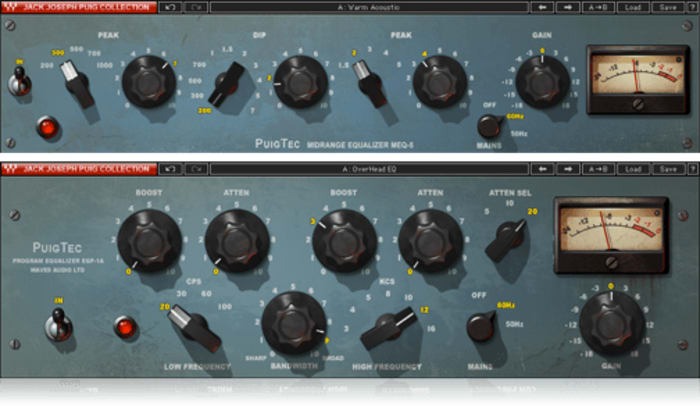Click the MEQ-5 VU meter
The height and width of the screenshot is (406, 700).
(x=638, y=79)
